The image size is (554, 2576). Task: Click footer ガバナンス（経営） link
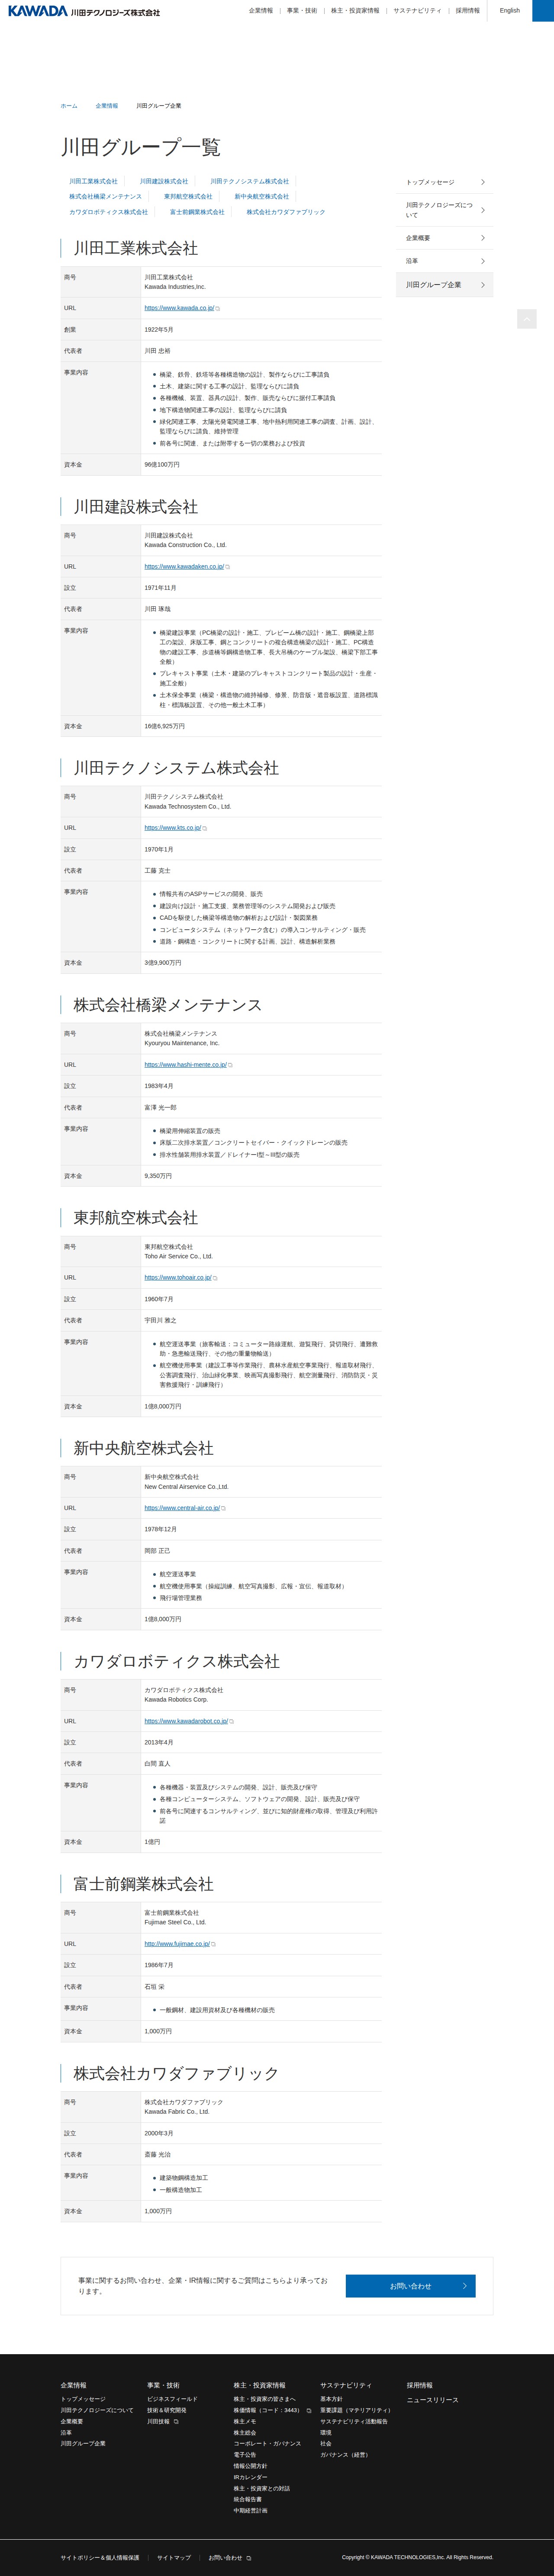pos(346,2455)
